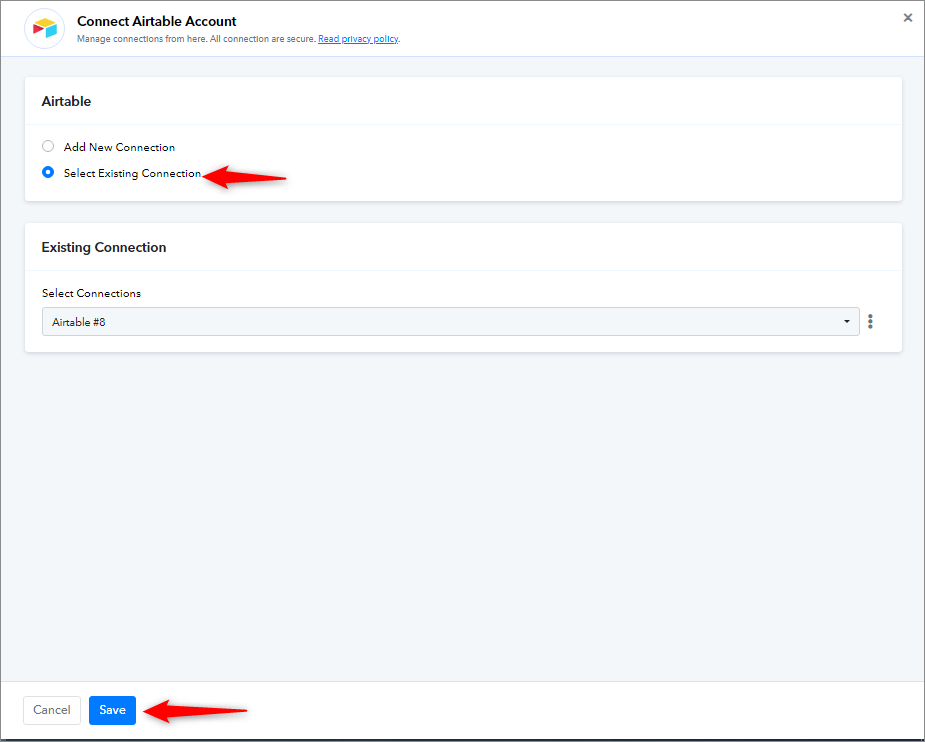
Task: Choose the Select Existing Connection radio option
Action: click(x=48, y=172)
